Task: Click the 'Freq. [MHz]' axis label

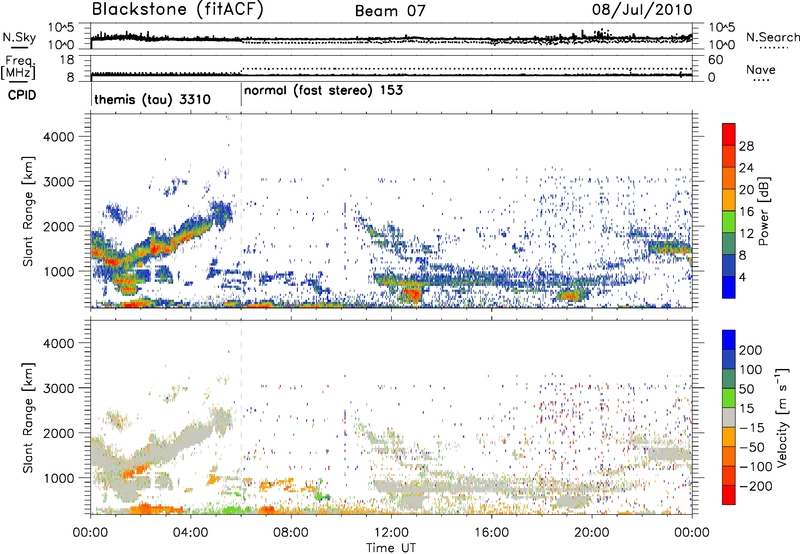Action: coord(18,67)
